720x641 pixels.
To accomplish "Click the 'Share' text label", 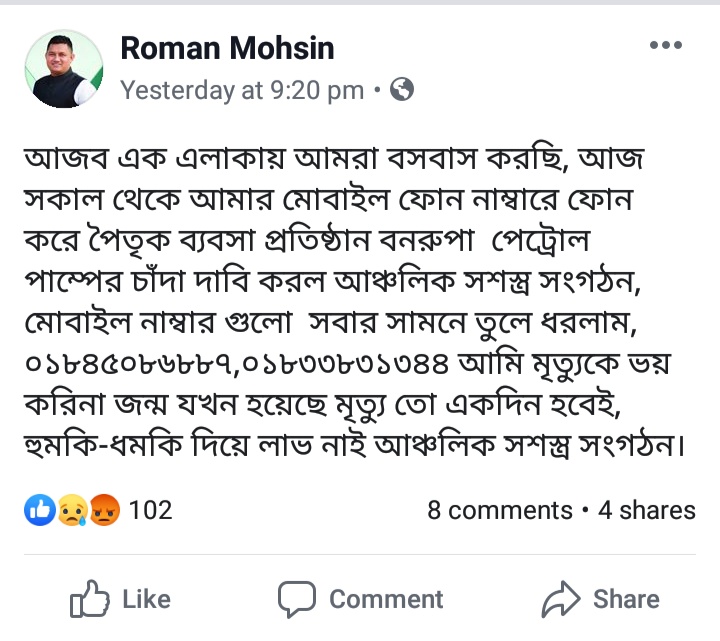I will tap(626, 599).
